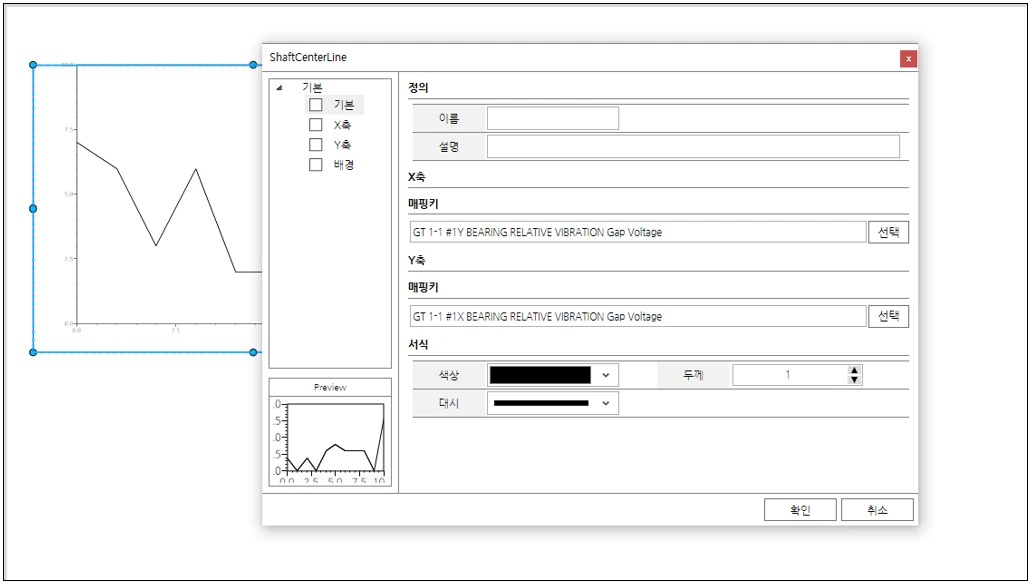Select the 기본 root label in tree

312,88
